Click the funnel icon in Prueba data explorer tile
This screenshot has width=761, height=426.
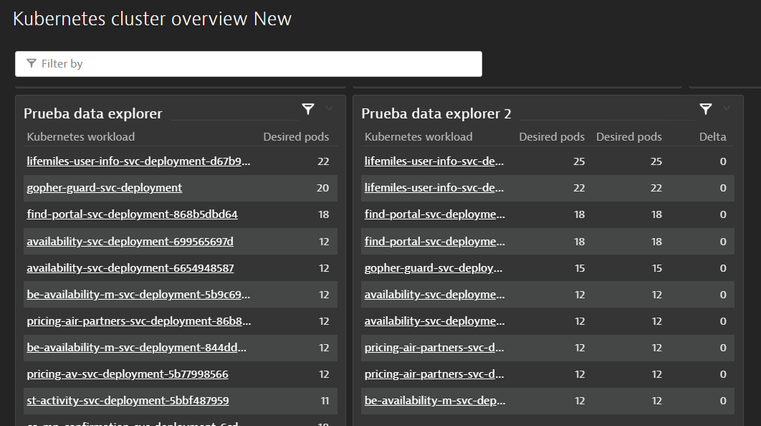[x=308, y=109]
